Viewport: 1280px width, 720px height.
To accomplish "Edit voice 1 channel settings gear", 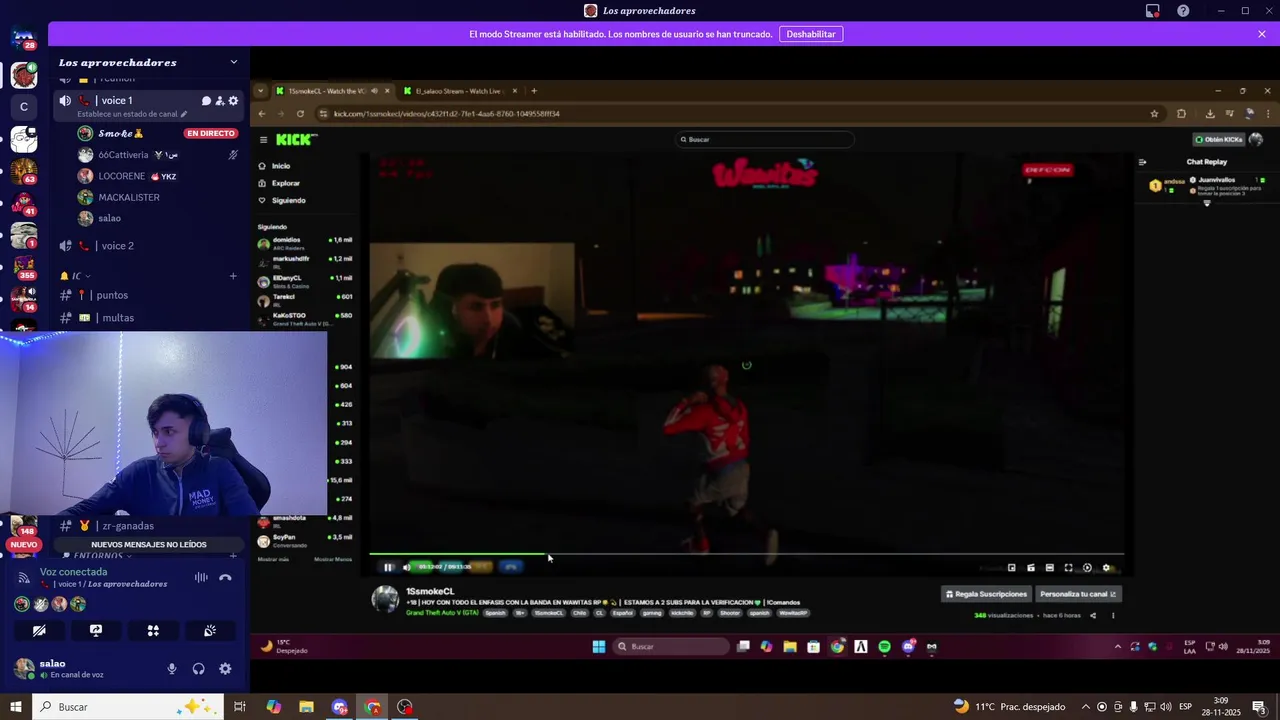I will pyautogui.click(x=233, y=101).
